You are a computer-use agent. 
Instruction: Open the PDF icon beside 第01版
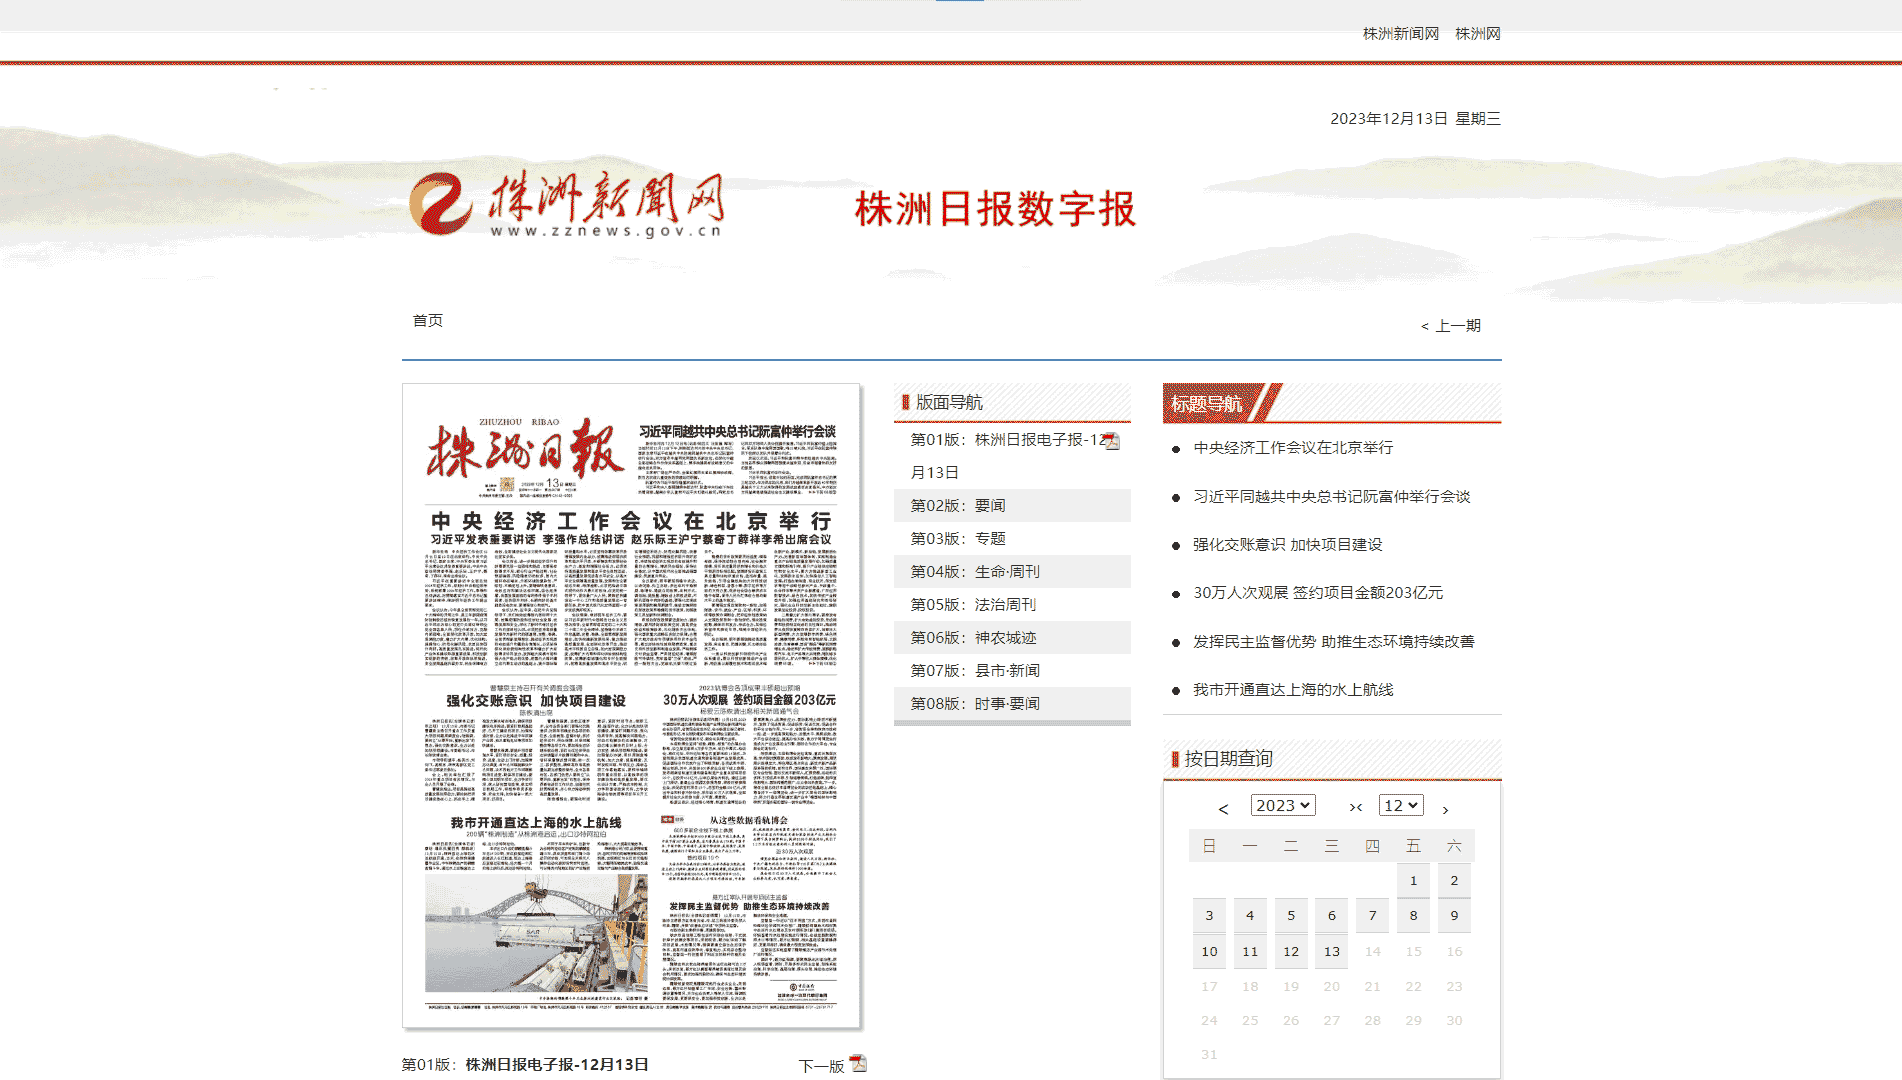tap(1111, 441)
